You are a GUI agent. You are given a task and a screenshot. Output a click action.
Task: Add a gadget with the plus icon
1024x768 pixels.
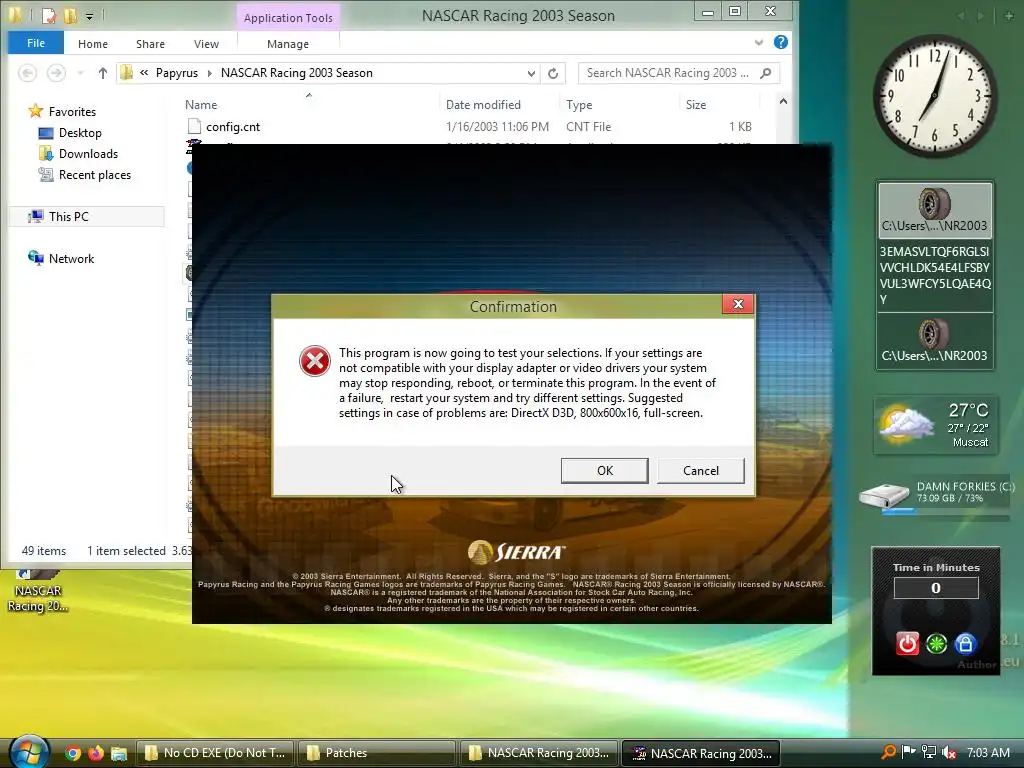(x=1009, y=16)
